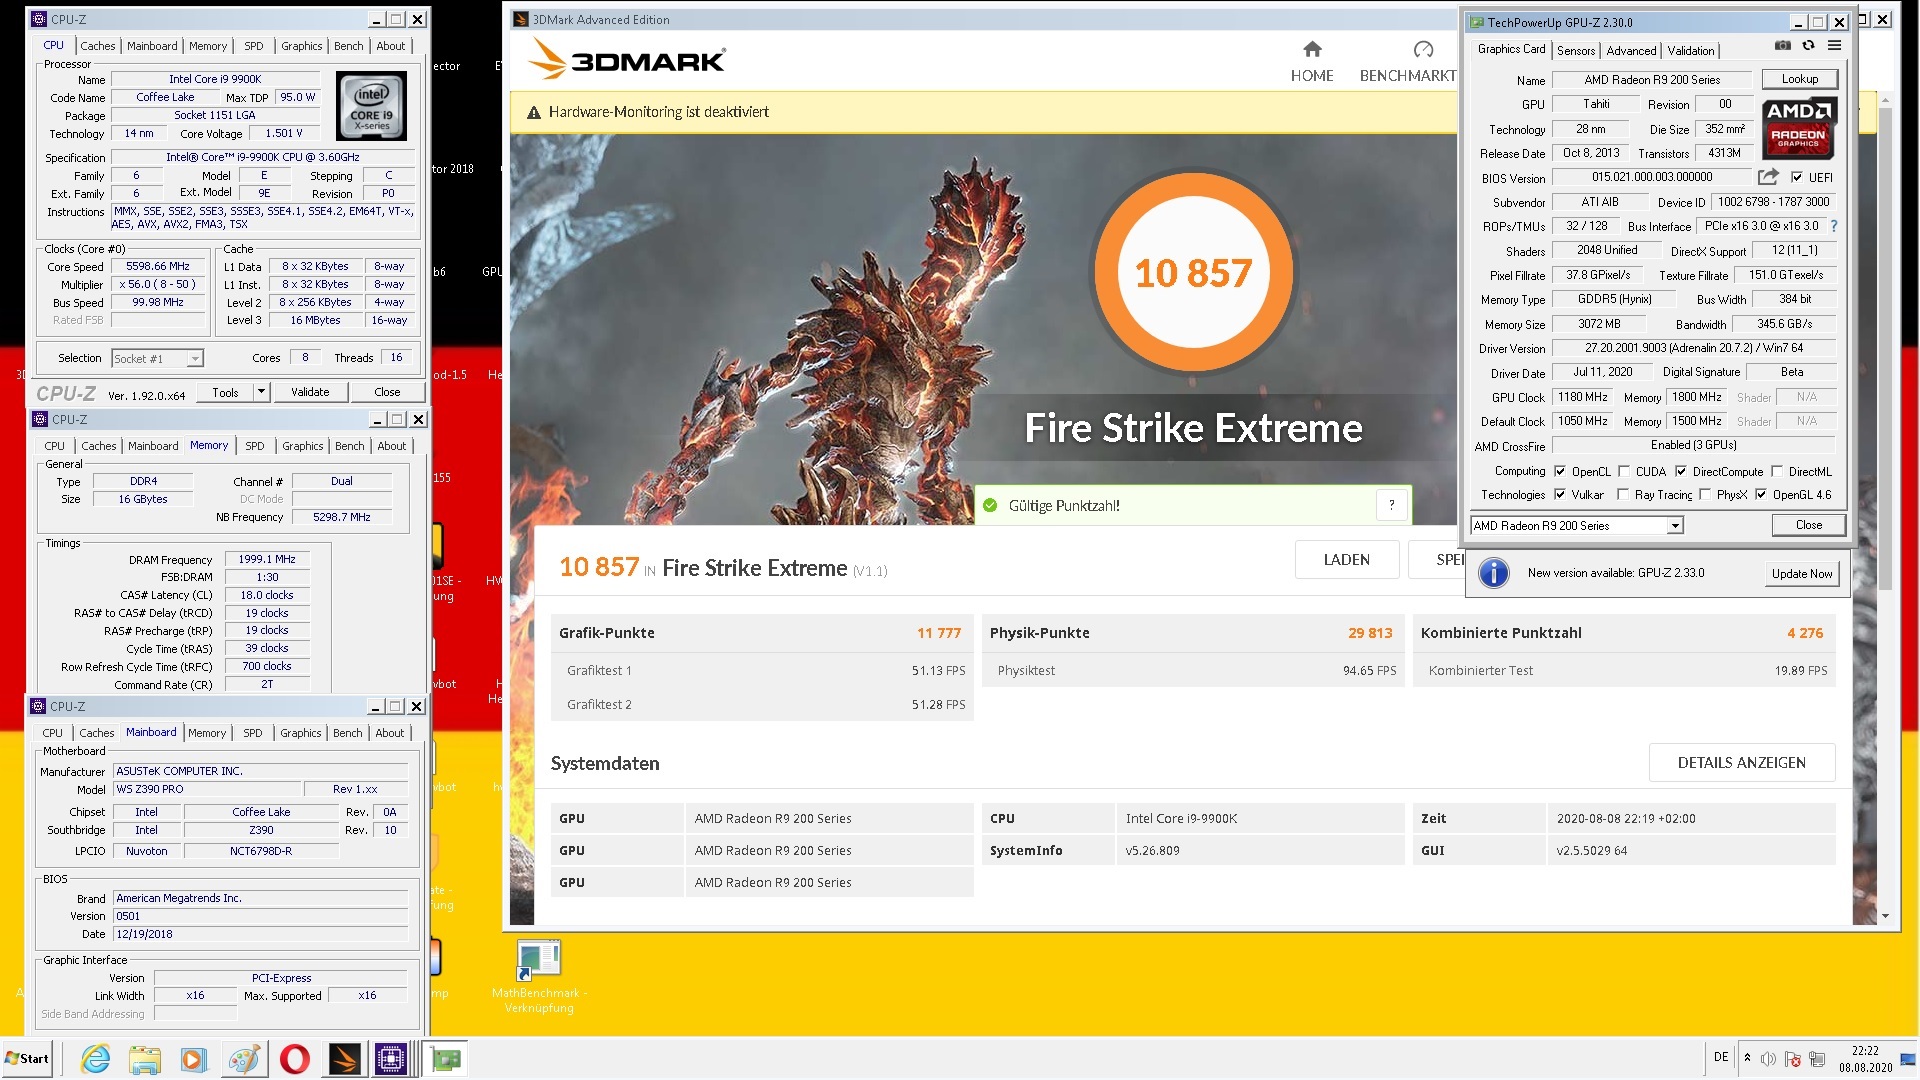
Task: Open the Validation tab in GPU-Z
Action: (1690, 50)
